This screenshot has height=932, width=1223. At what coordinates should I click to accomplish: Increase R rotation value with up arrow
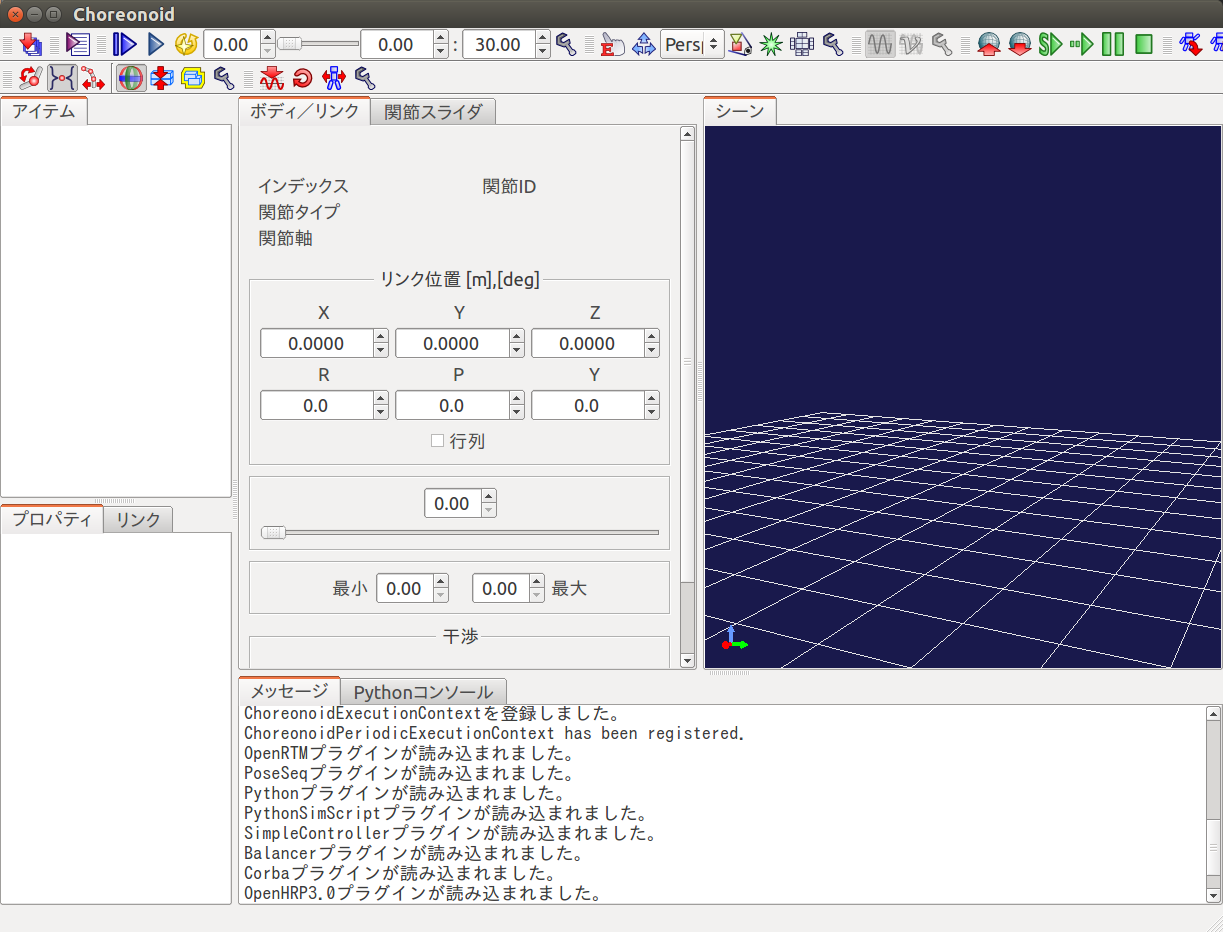(x=381, y=399)
